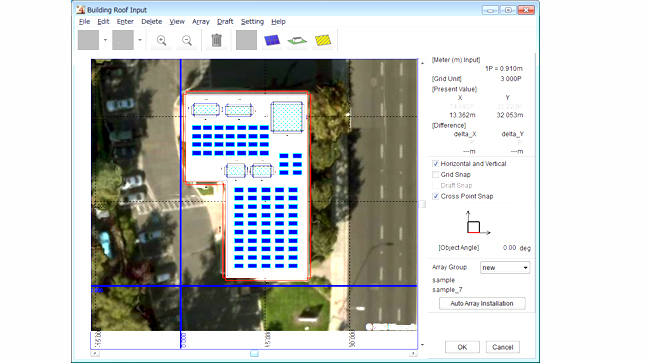Open the View menu
This screenshot has width=646, height=363.
(x=177, y=21)
